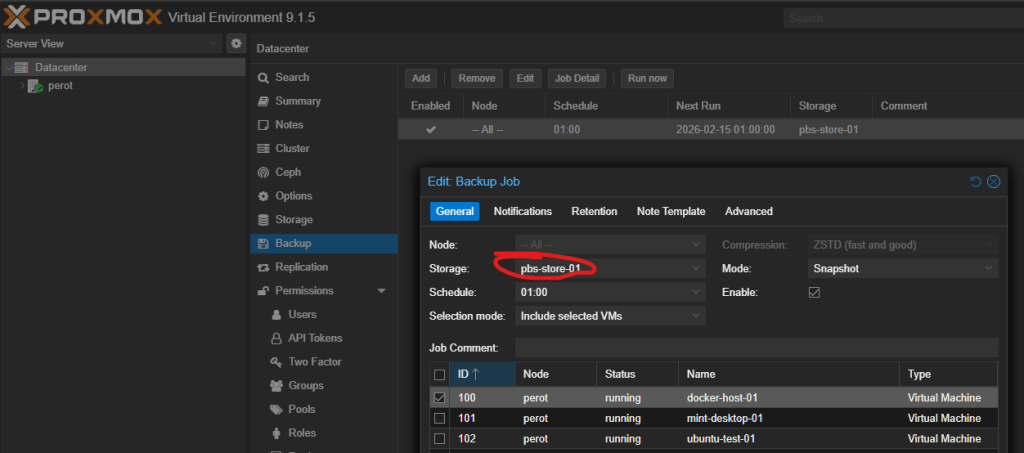The image size is (1024, 453).
Task: Click the API Tokens icon
Action: click(x=276, y=338)
